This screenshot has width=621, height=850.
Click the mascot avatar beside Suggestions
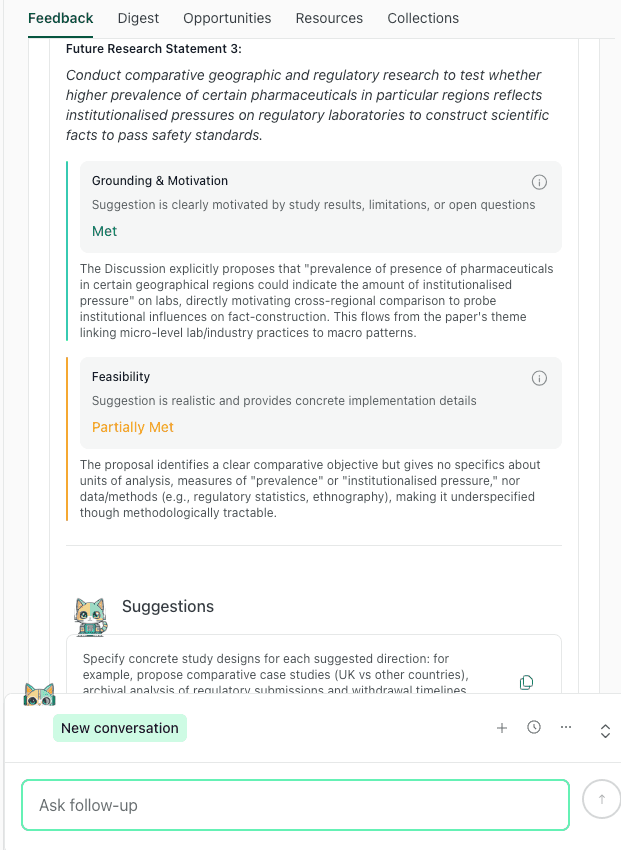[91, 617]
